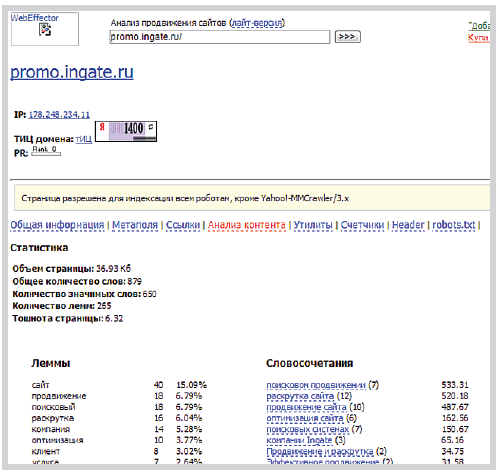The image size is (499, 472).
Task: Click the Тошнота страницы 6.32 line
Action: 68,319
